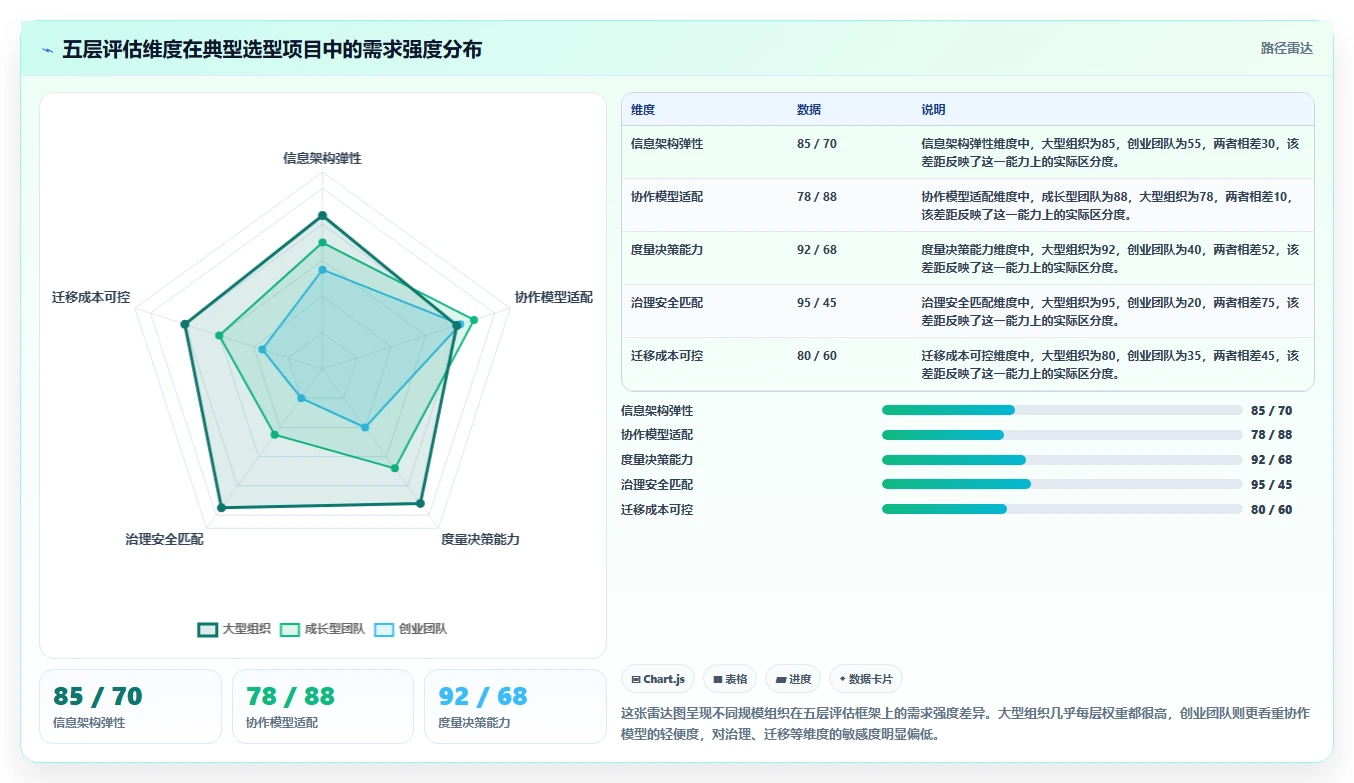Toggle 大型组织 legend series
Viewport: 1354px width, 783px height.
point(234,629)
